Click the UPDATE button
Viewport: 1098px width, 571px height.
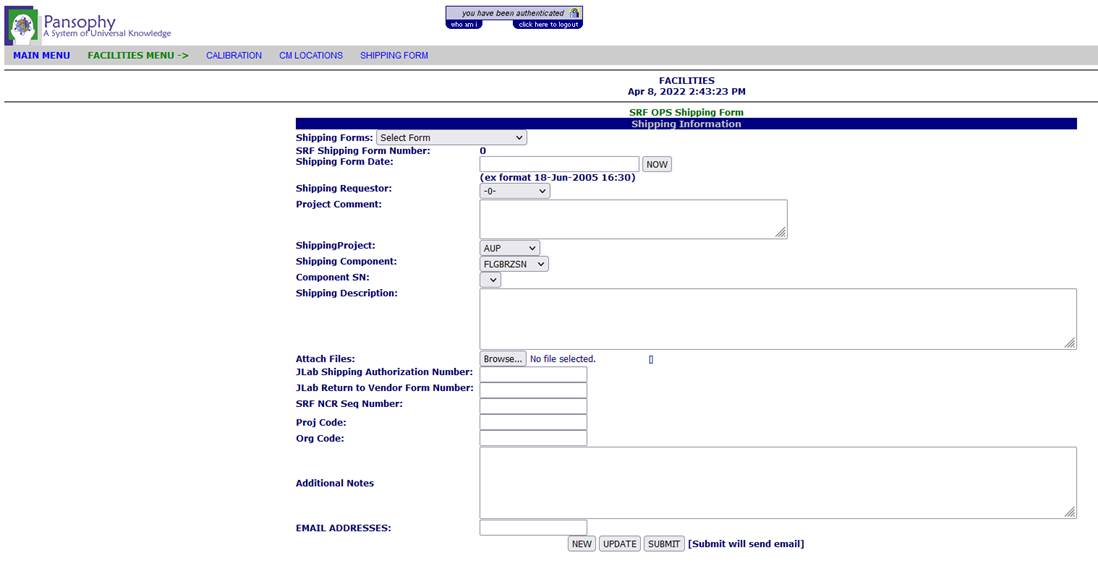619,544
